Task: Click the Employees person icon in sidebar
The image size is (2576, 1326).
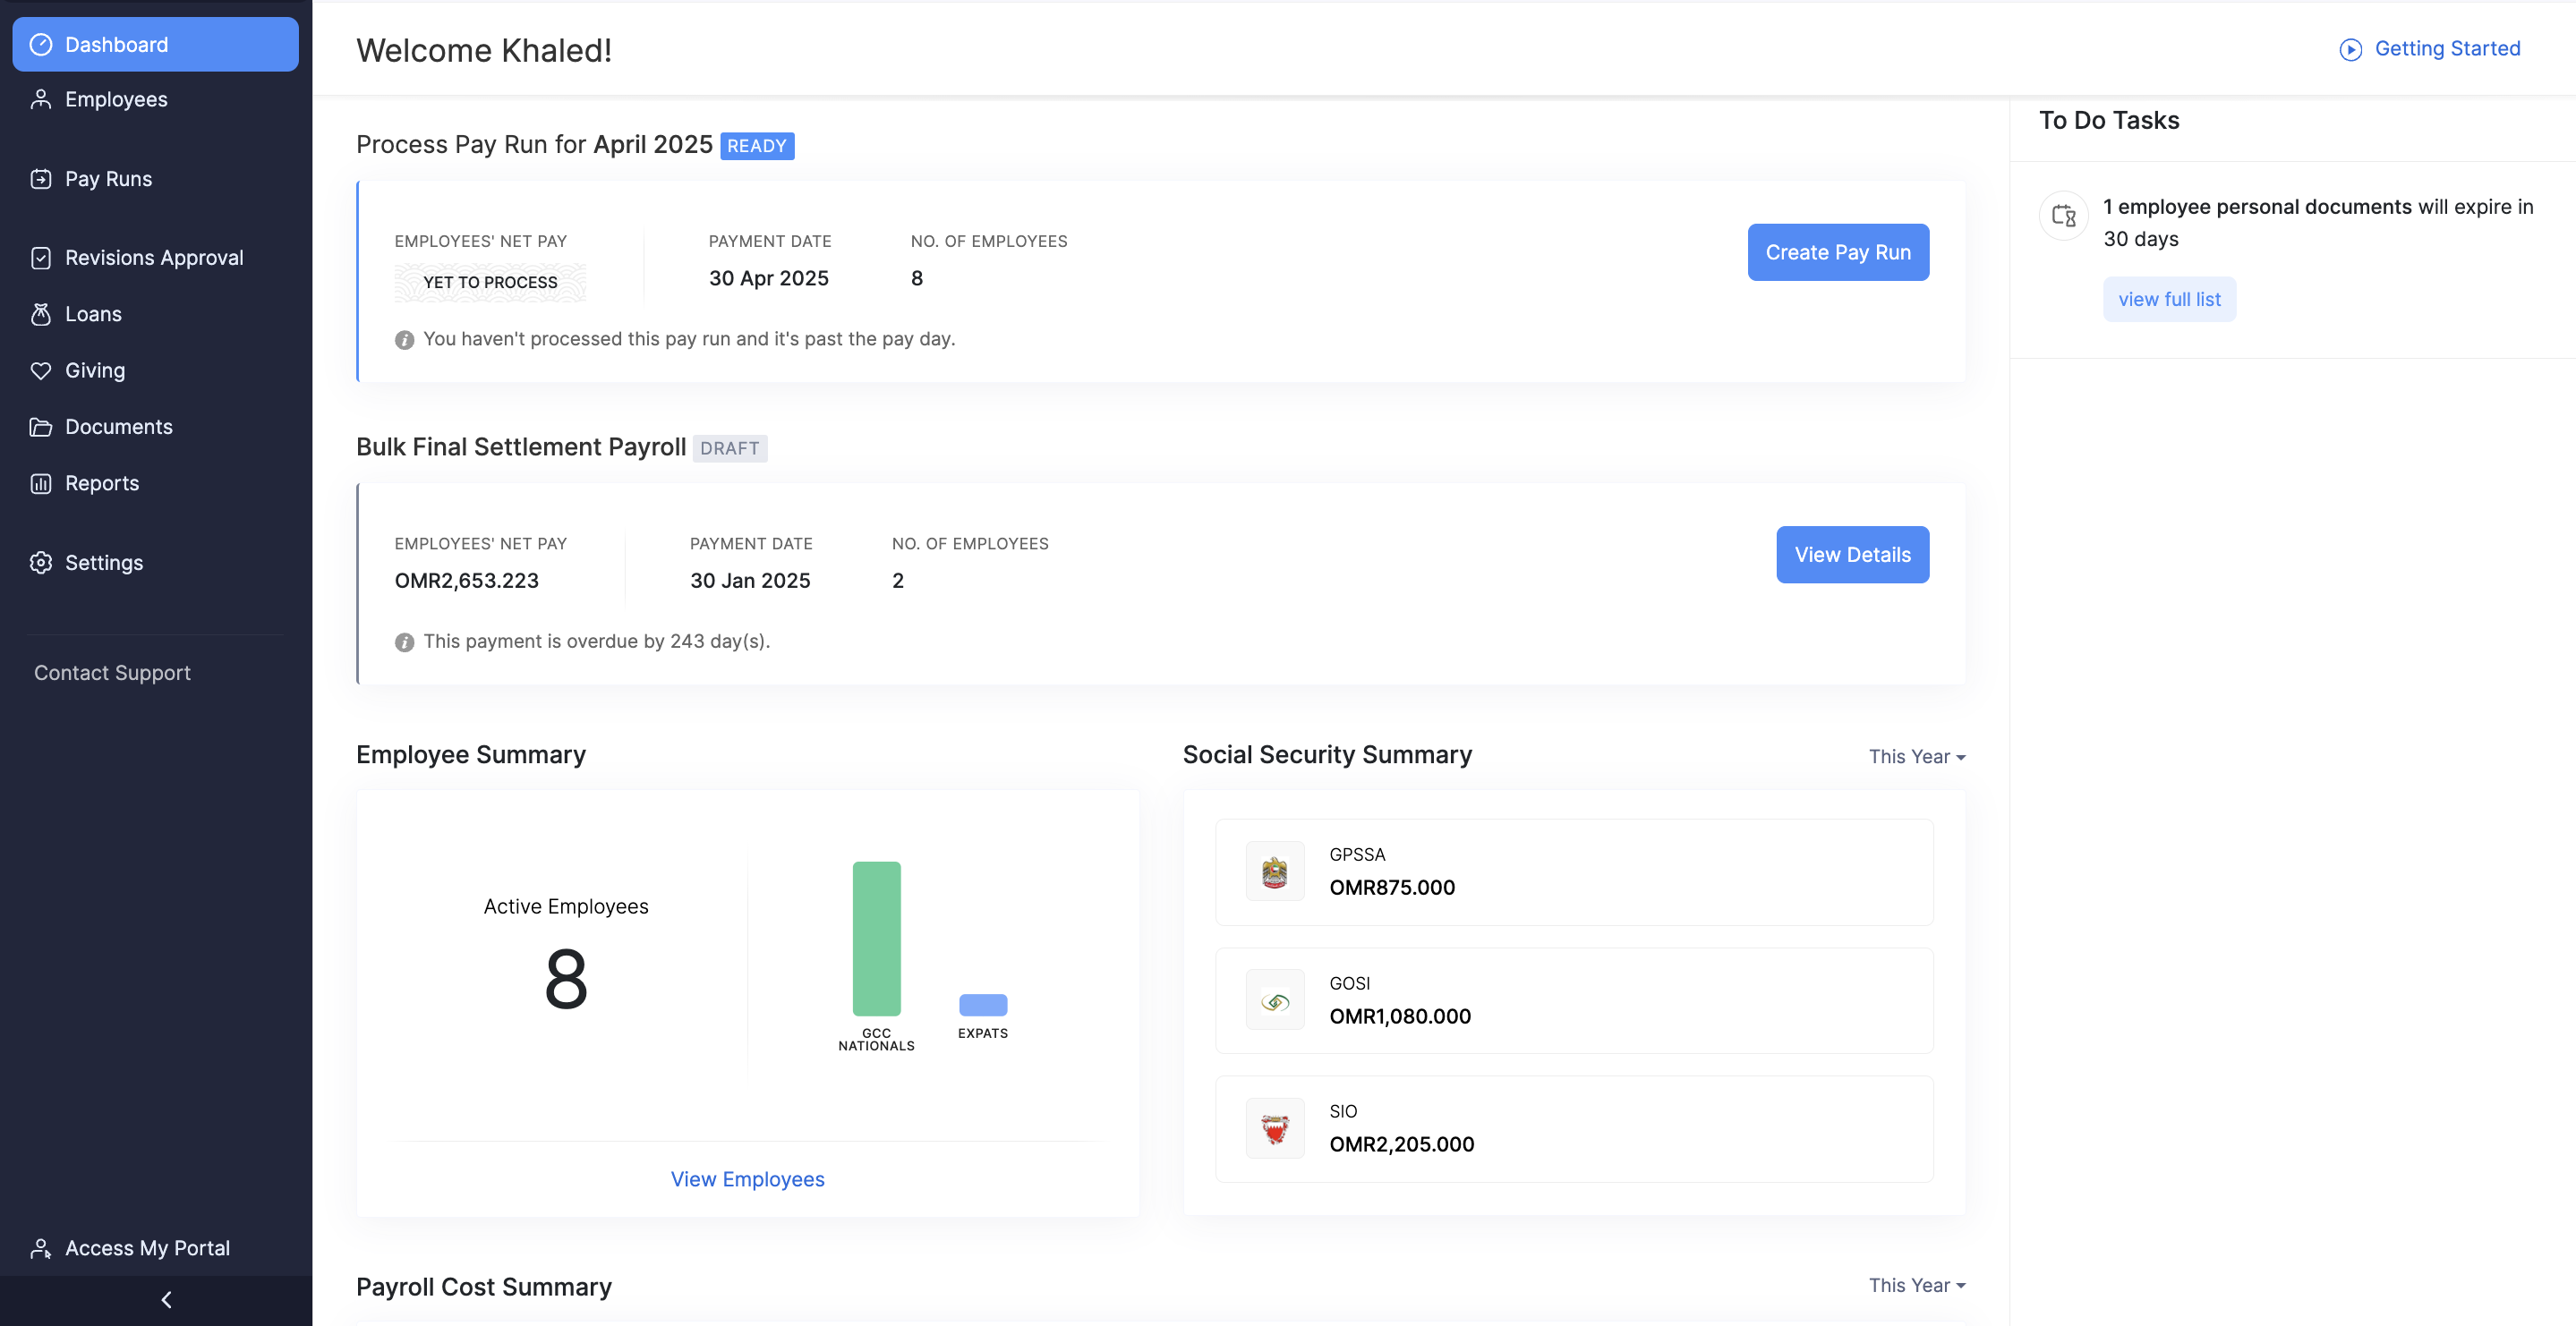Action: tap(41, 99)
